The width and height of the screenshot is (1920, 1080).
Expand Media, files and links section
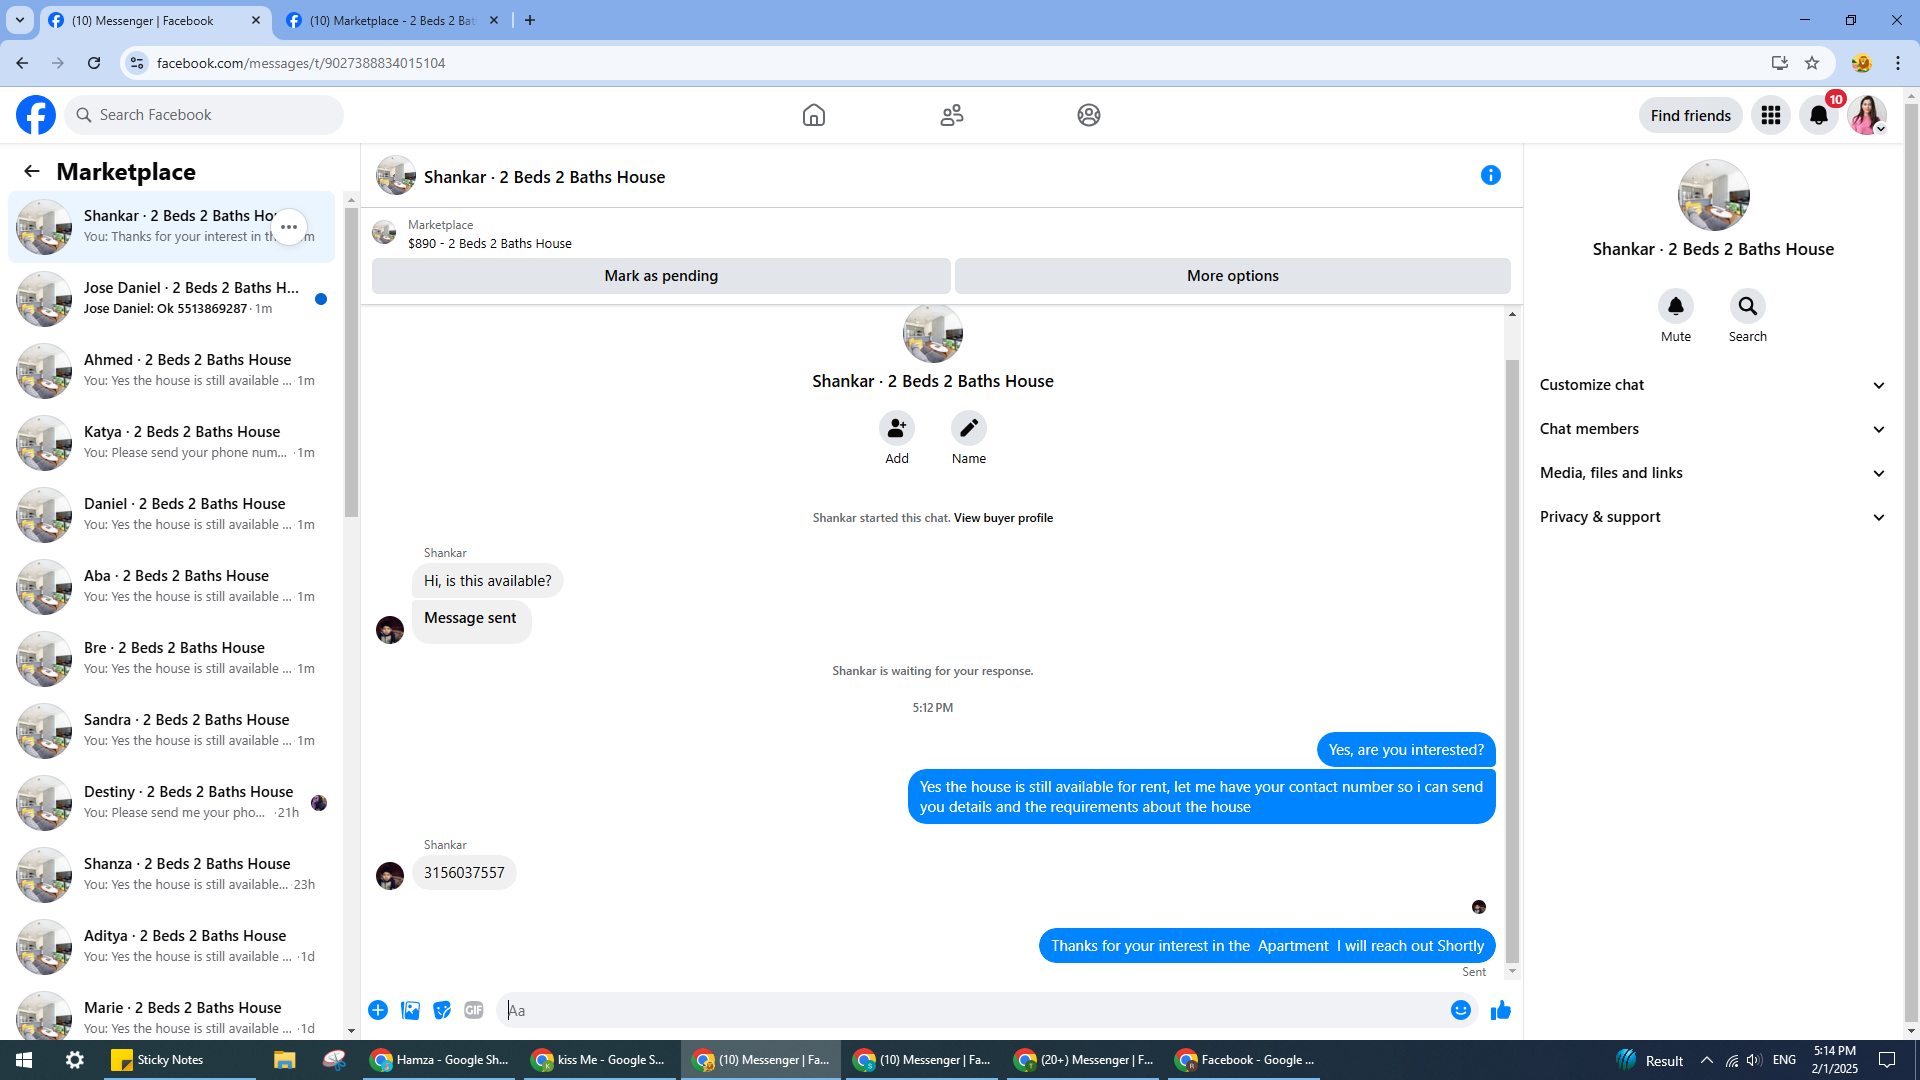[x=1712, y=473]
